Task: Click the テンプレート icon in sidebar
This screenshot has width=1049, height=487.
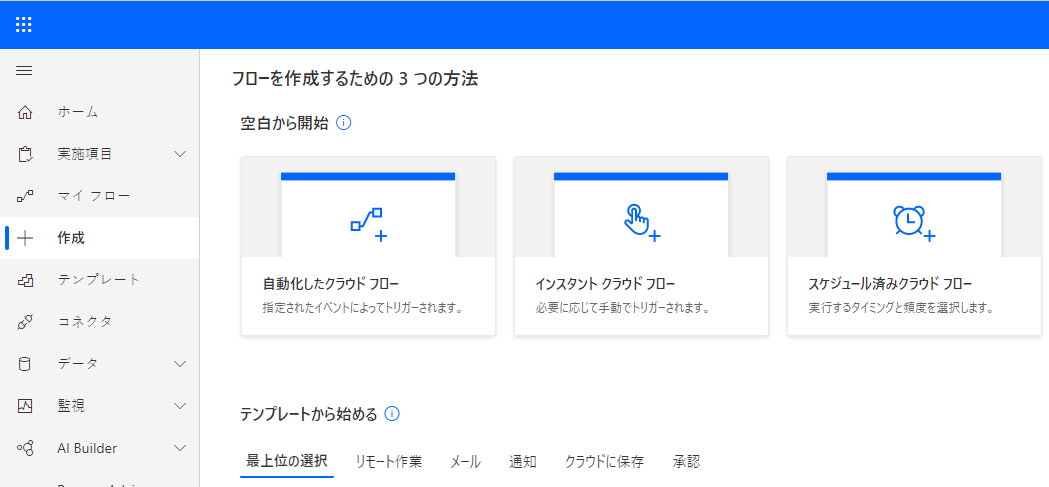Action: coord(25,280)
